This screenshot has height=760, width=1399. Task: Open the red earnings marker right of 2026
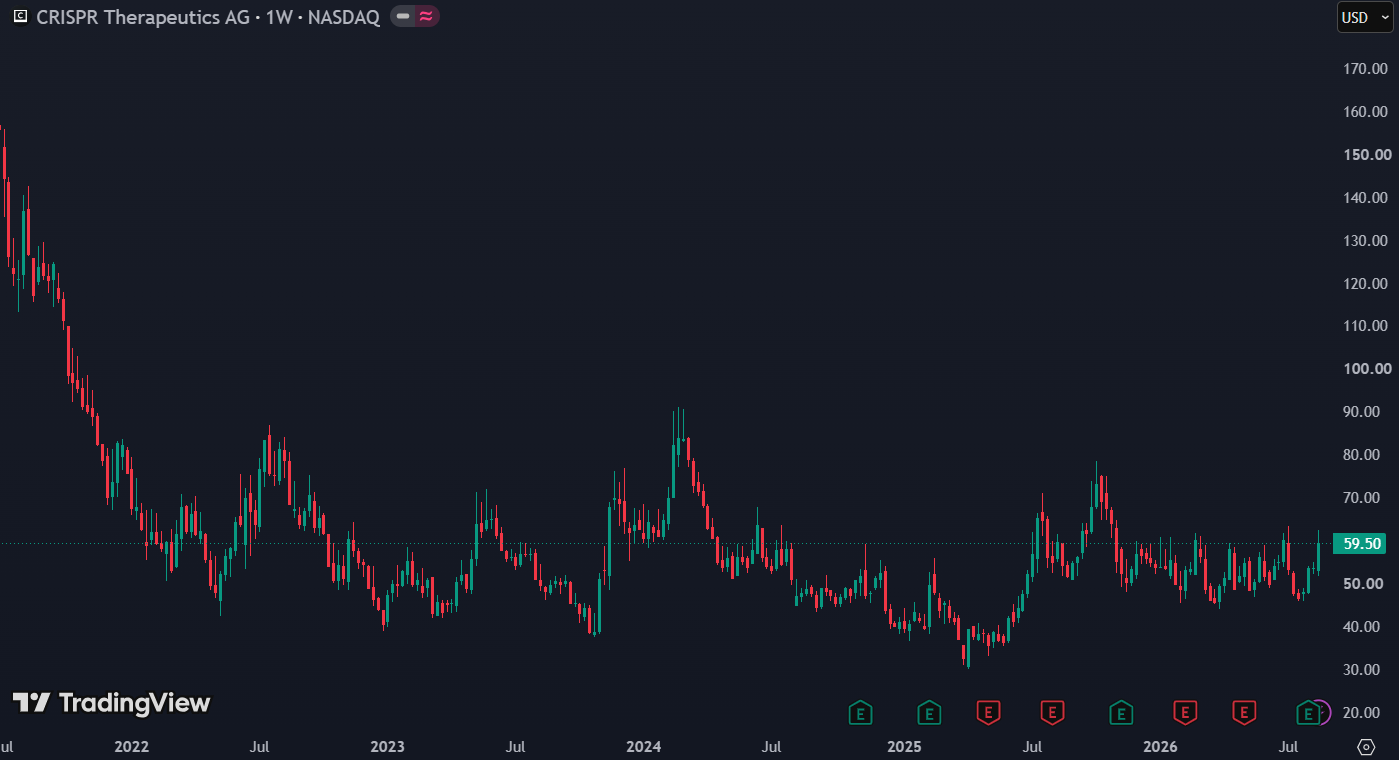(x=1184, y=713)
